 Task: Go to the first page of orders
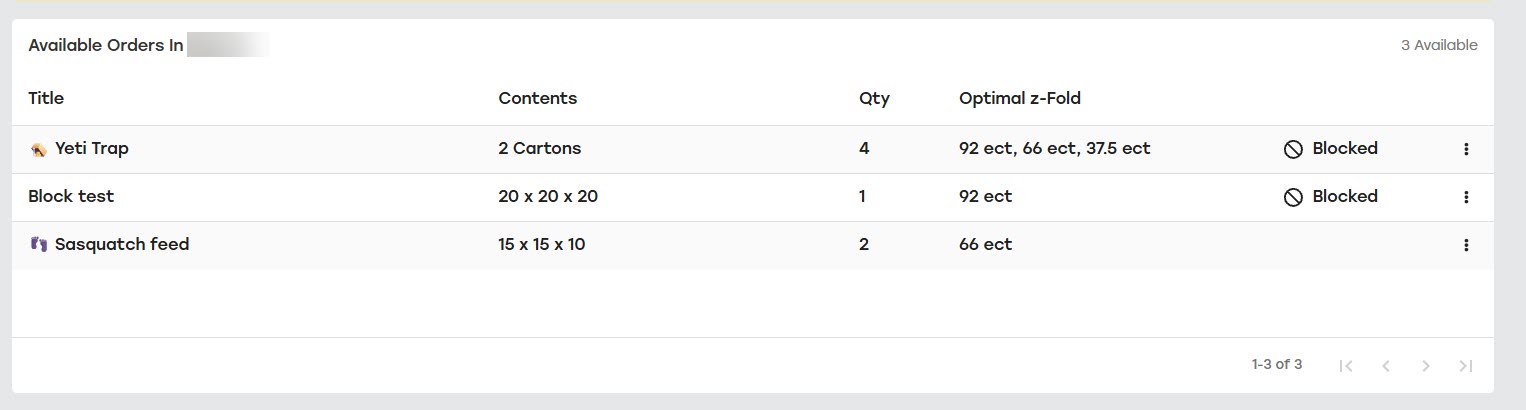(1346, 366)
